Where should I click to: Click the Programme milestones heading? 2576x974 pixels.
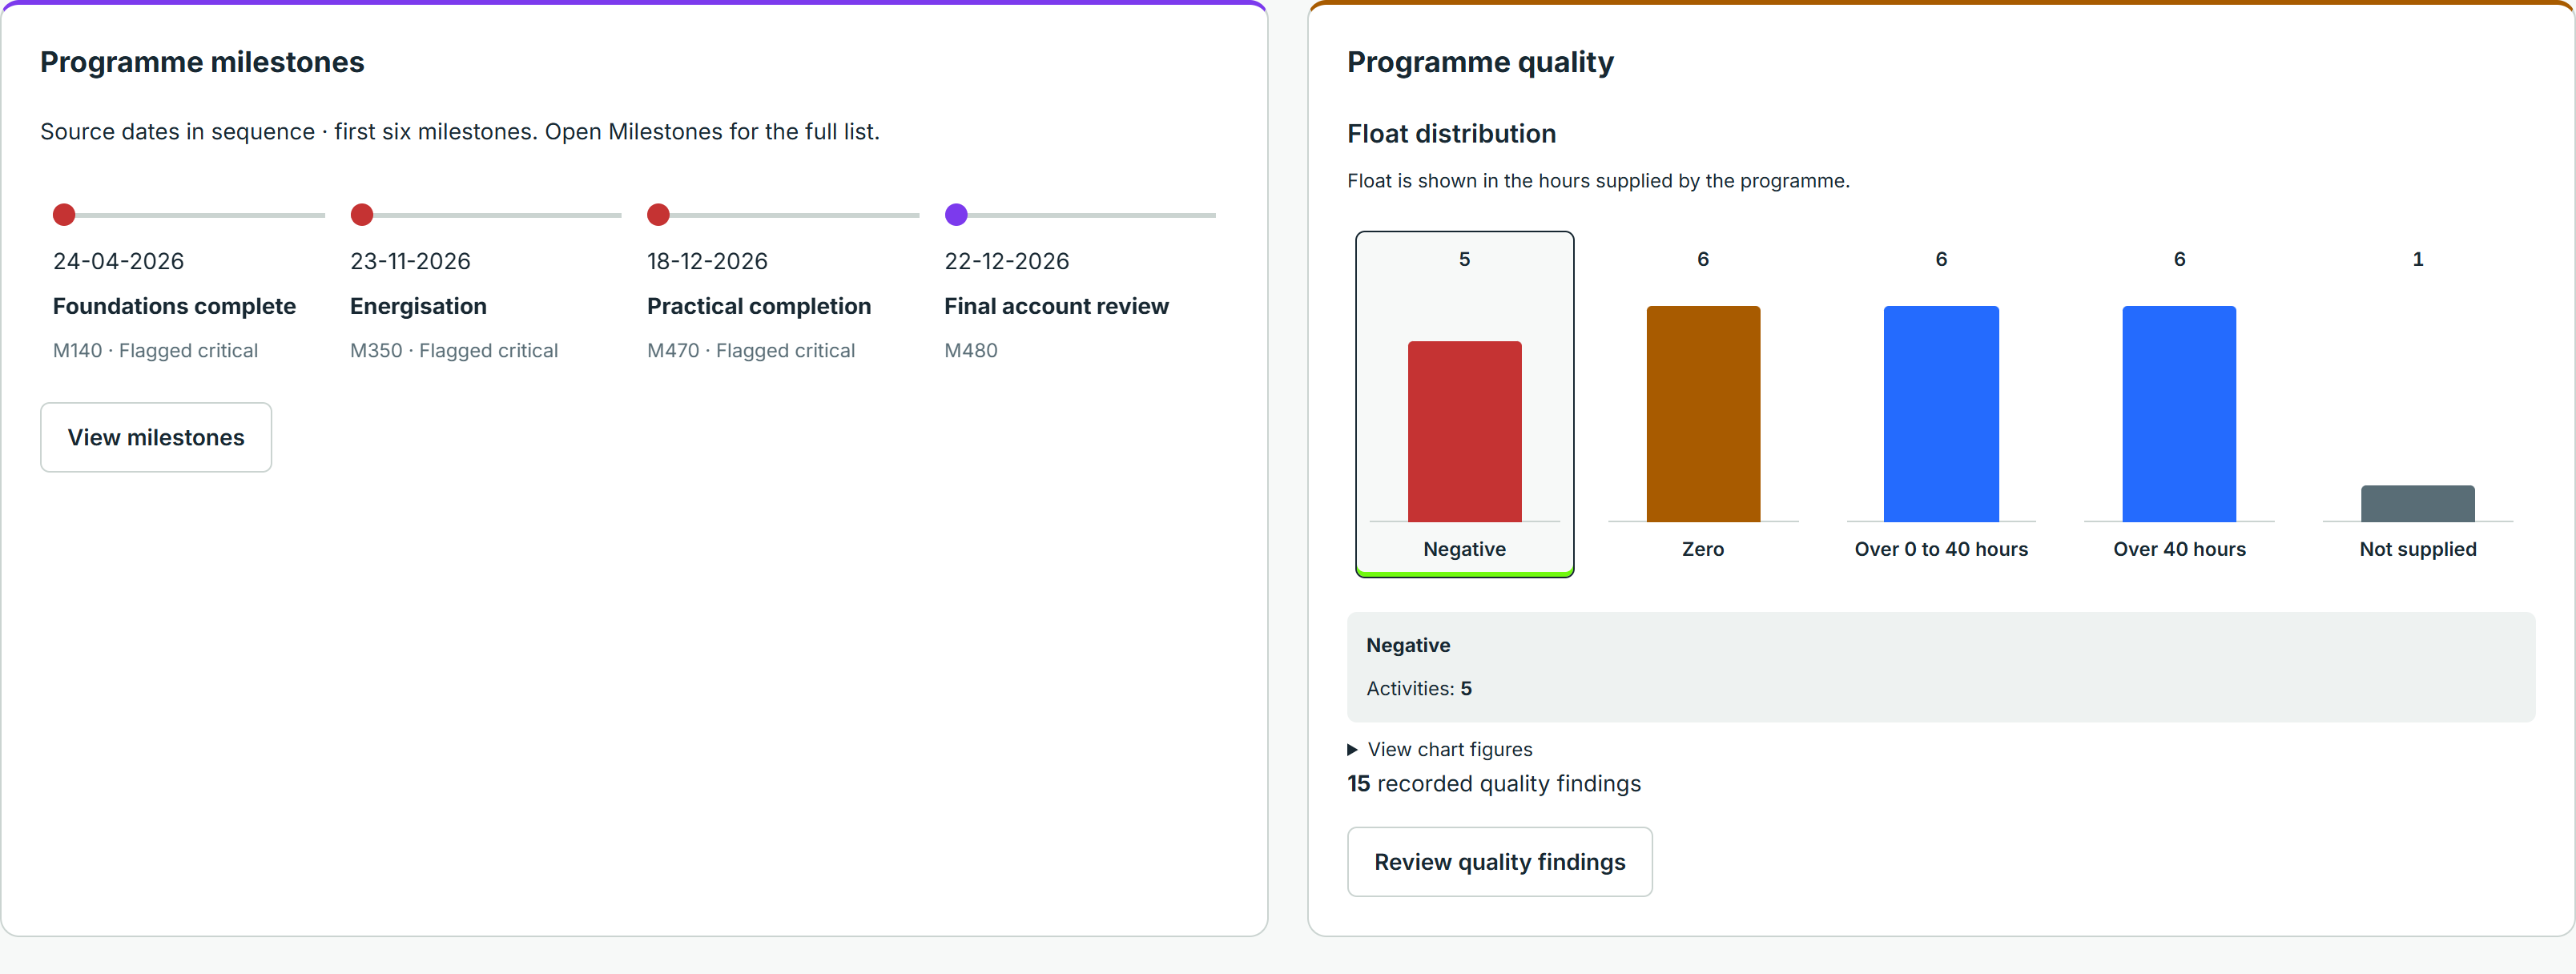click(202, 62)
